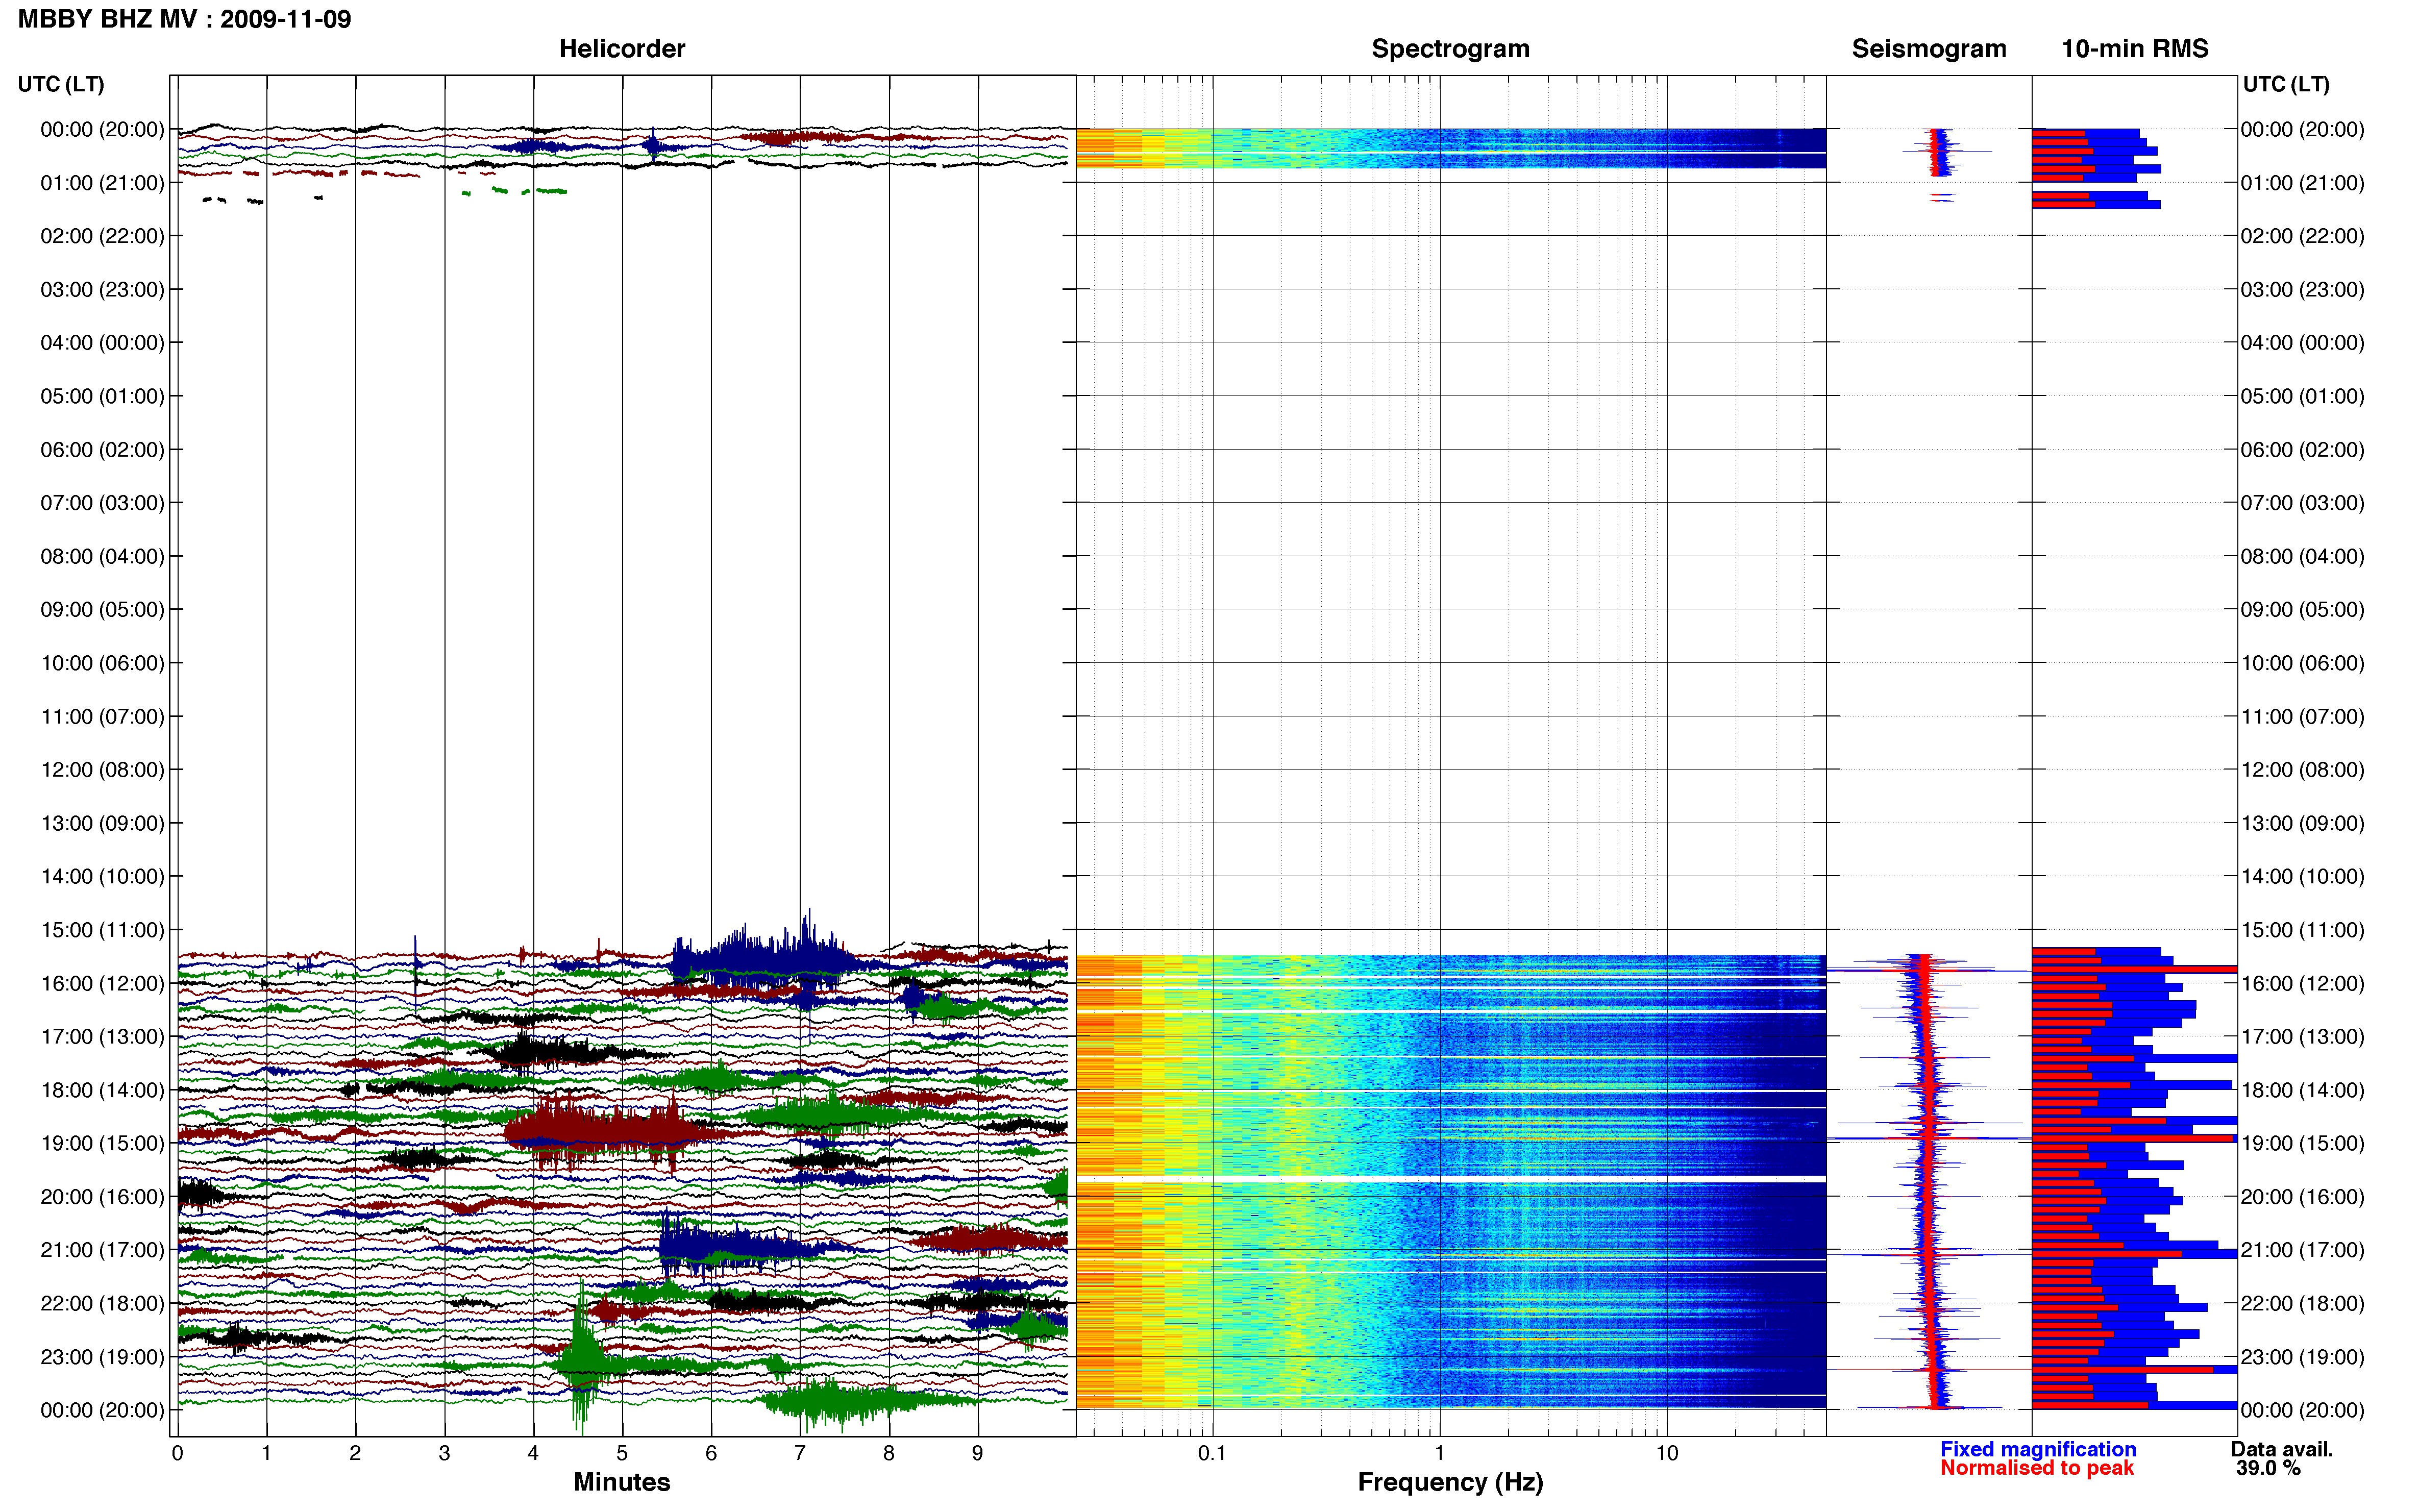Click the right time label '18:00 (14:00)'
2419x1512 pixels.
(x=2302, y=1090)
